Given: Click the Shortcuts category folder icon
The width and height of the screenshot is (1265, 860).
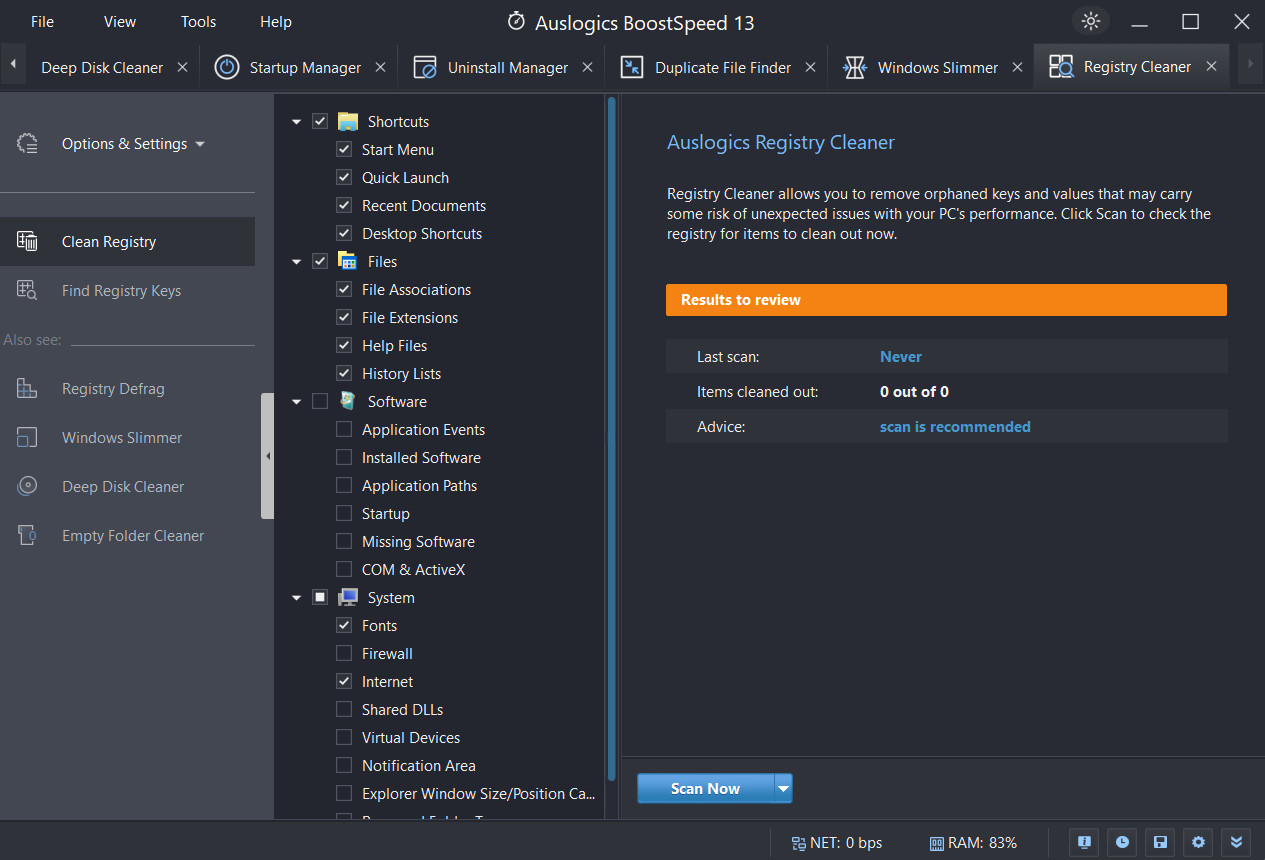Looking at the screenshot, I should [347, 121].
